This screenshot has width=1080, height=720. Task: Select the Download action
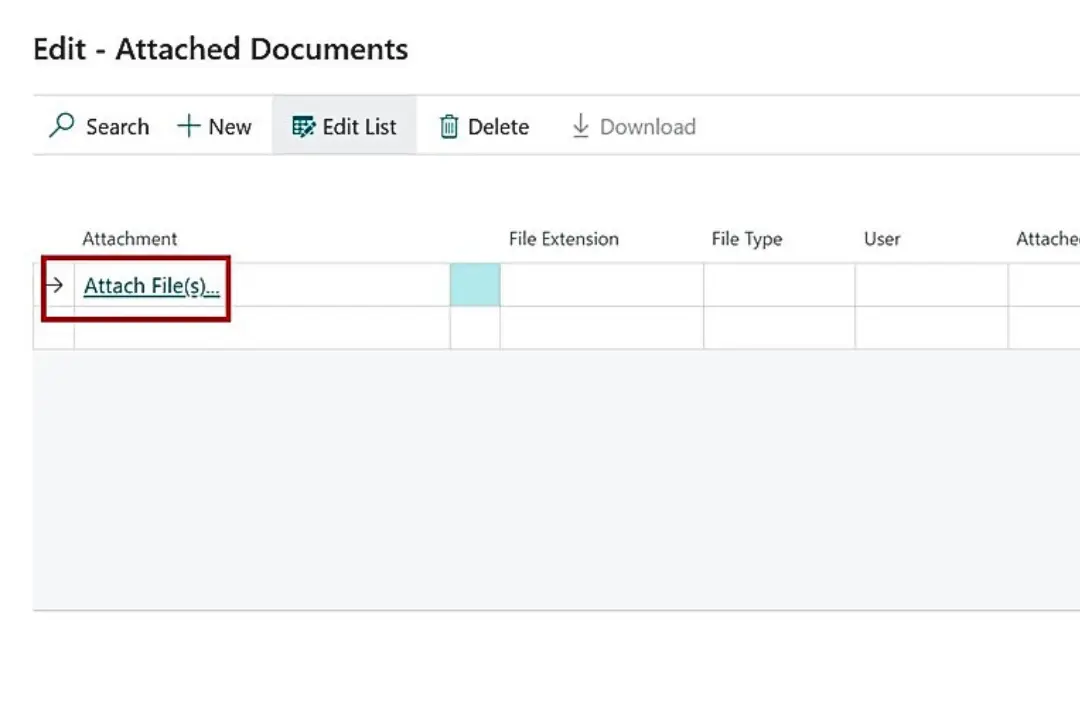(x=634, y=126)
